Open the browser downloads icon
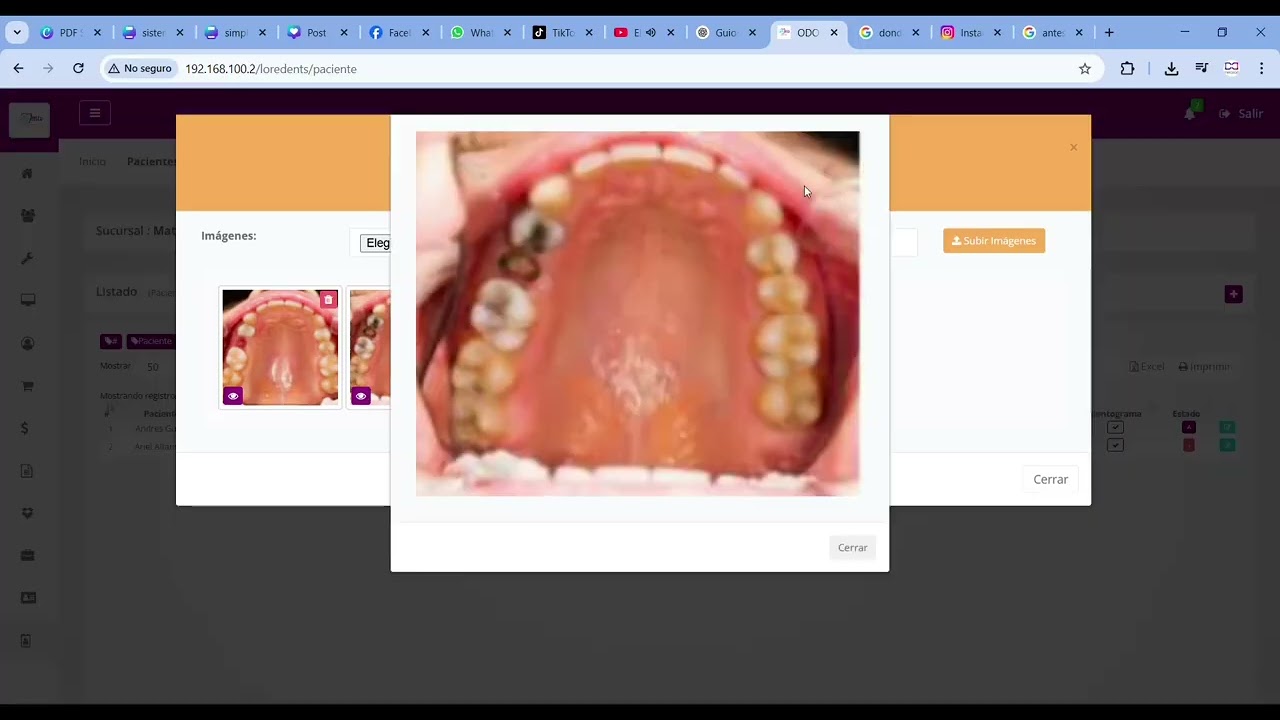Image resolution: width=1280 pixels, height=720 pixels. 1171,69
